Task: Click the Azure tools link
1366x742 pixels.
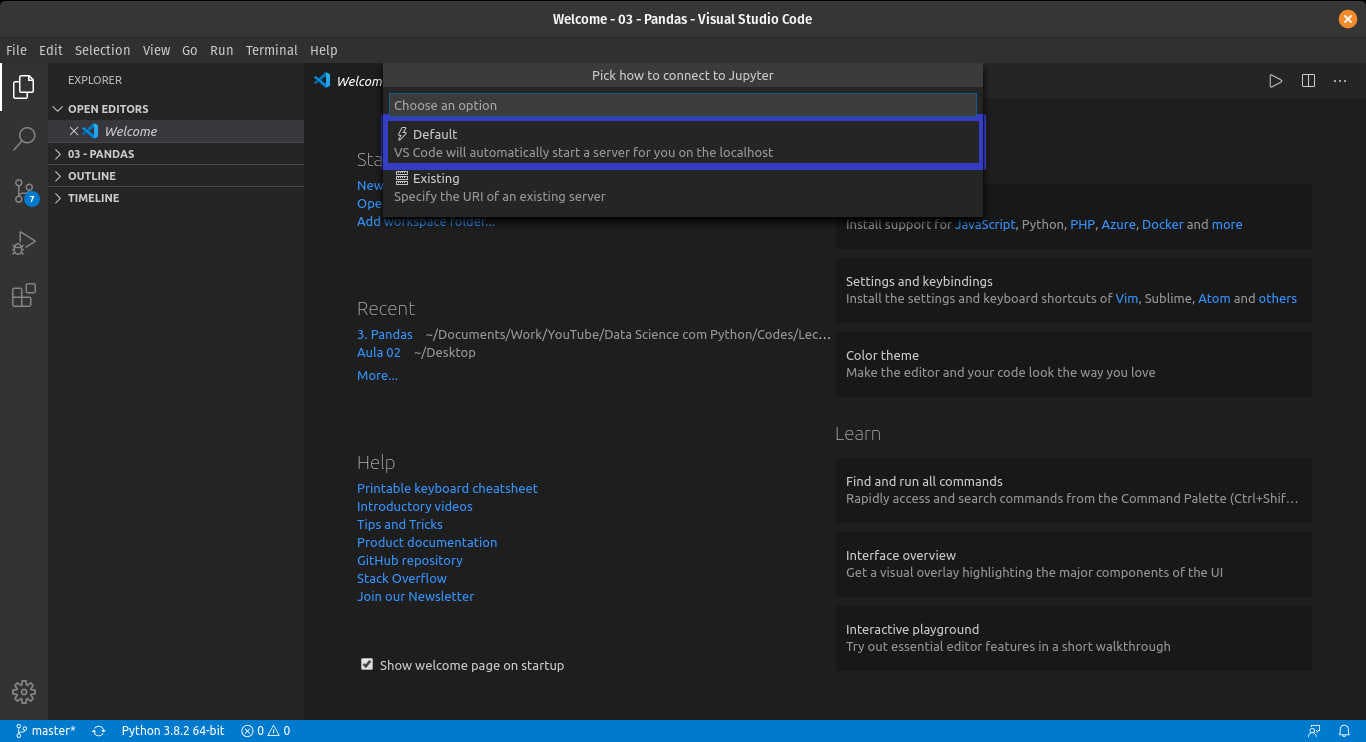Action: tap(1118, 224)
